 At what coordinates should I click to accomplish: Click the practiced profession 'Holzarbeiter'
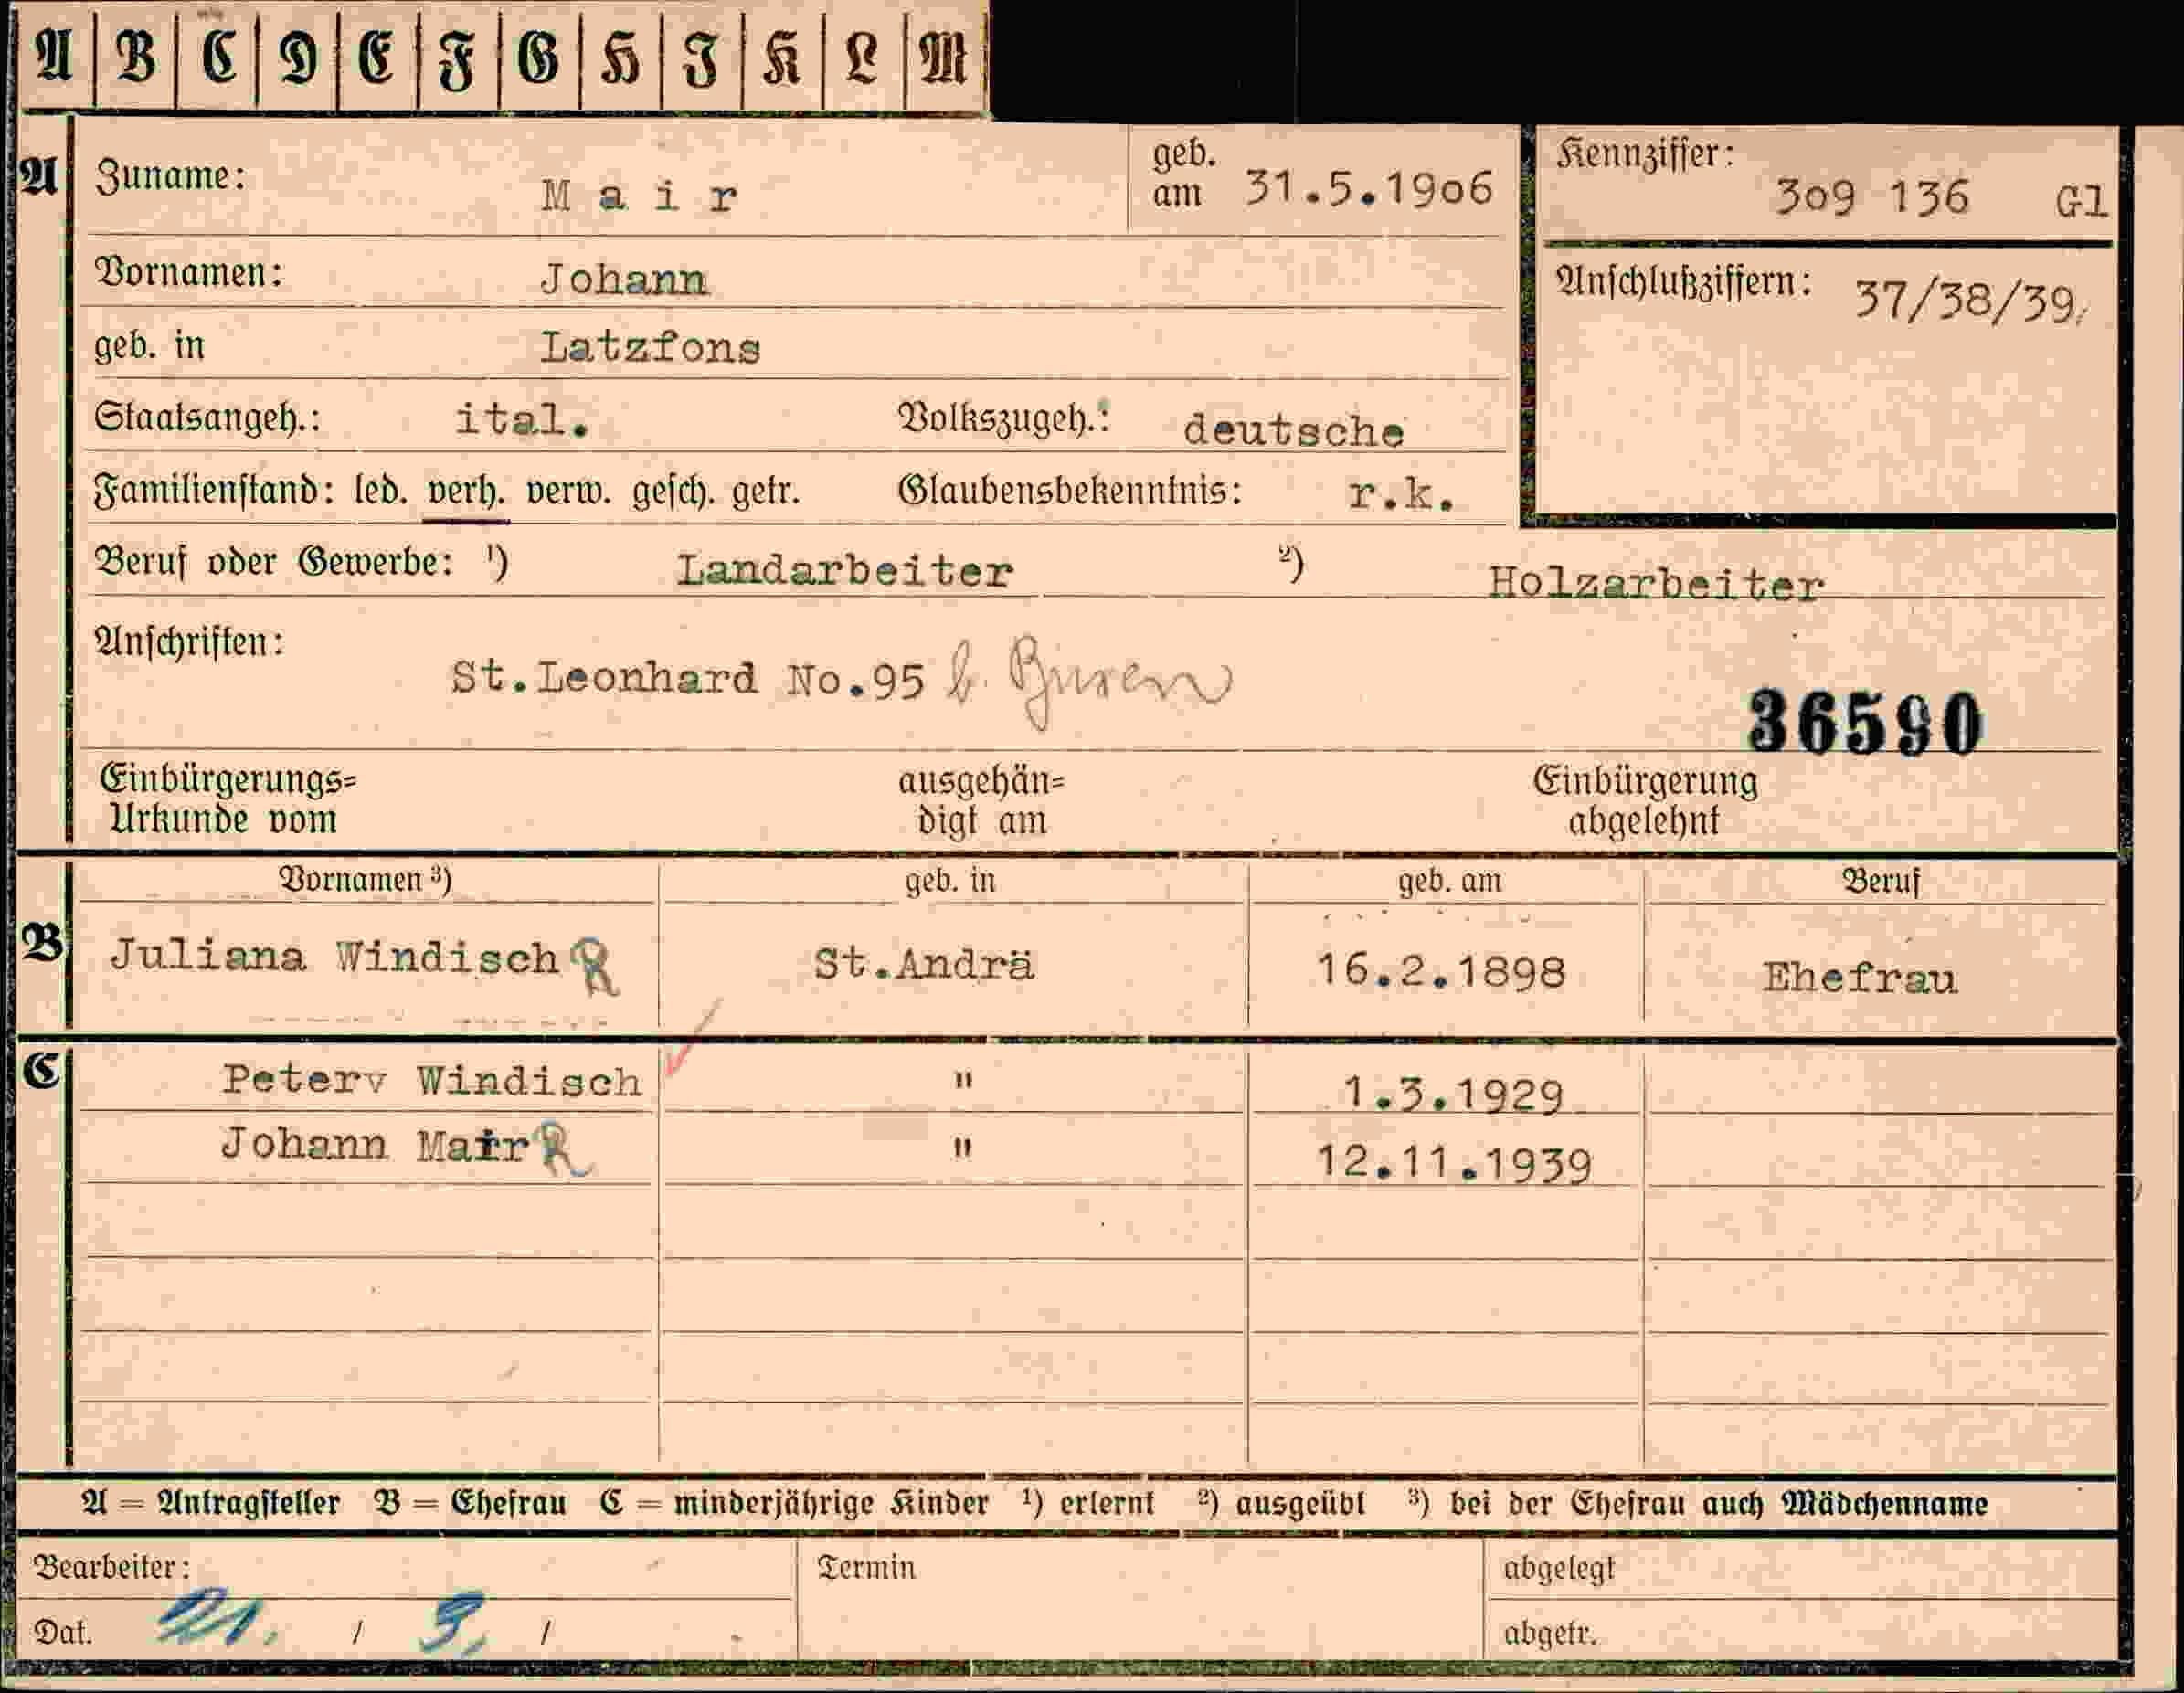click(1655, 583)
